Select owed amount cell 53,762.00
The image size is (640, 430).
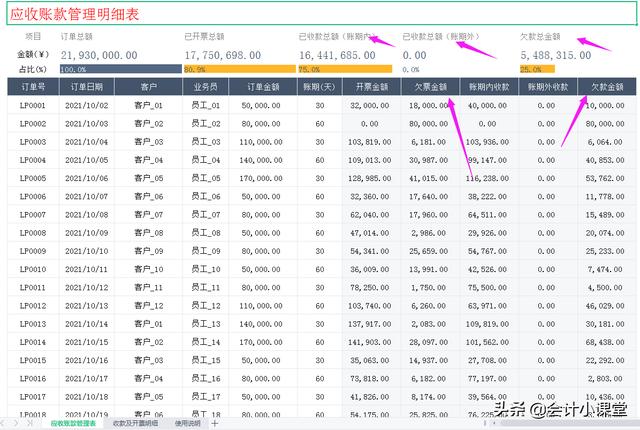605,178
